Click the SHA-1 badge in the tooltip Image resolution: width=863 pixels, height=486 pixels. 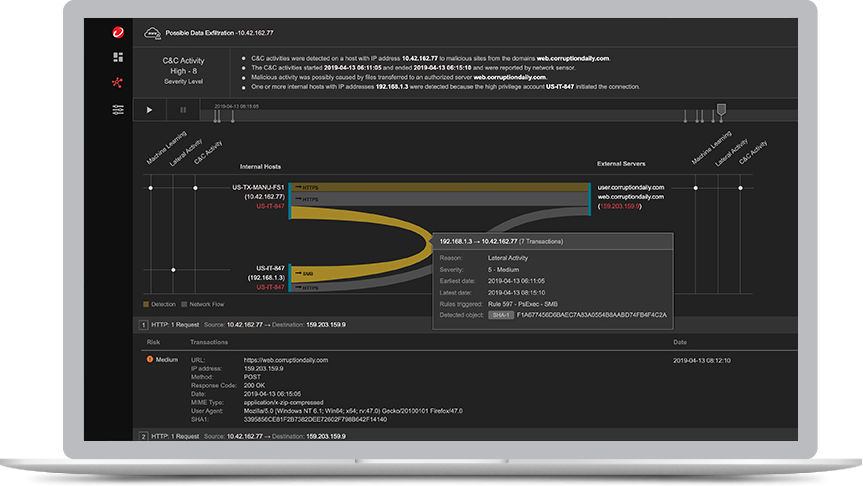point(501,315)
